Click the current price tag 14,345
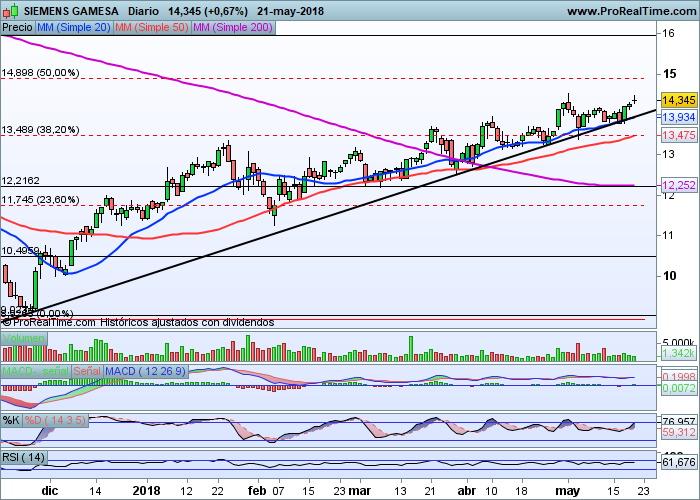The width and height of the screenshot is (700, 500). [678, 100]
